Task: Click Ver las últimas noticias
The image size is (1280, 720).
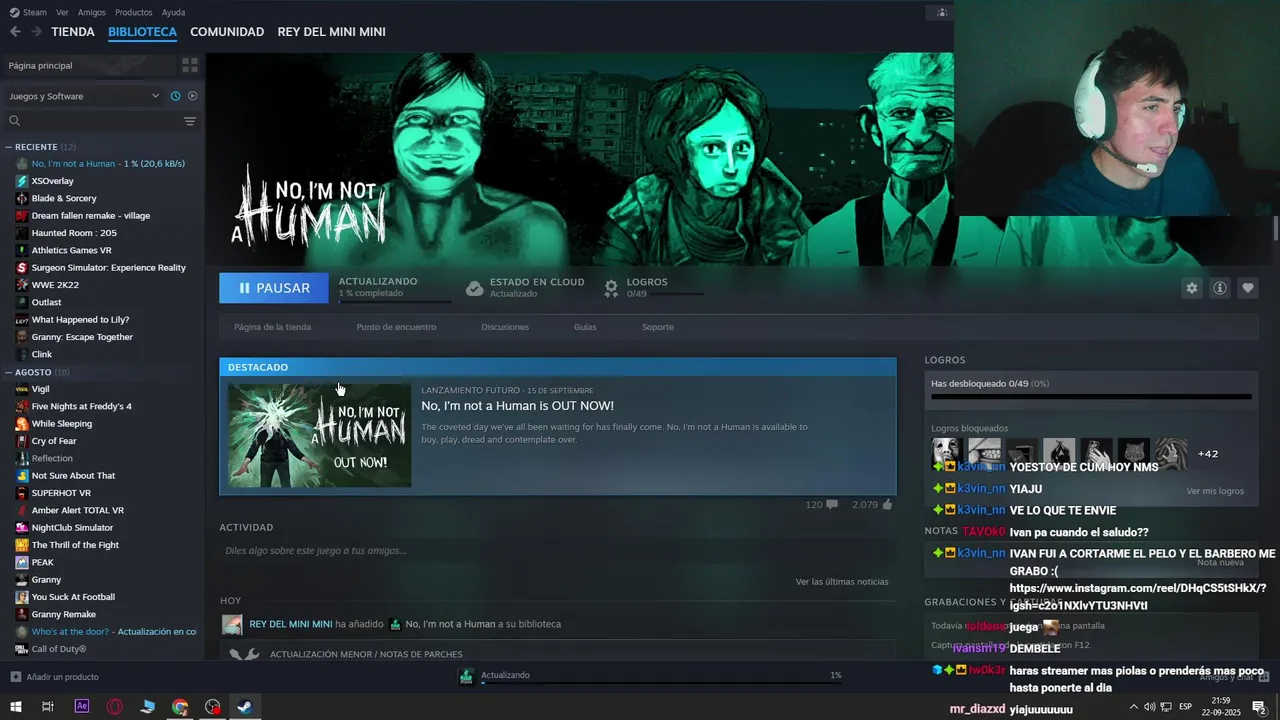Action: [842, 581]
